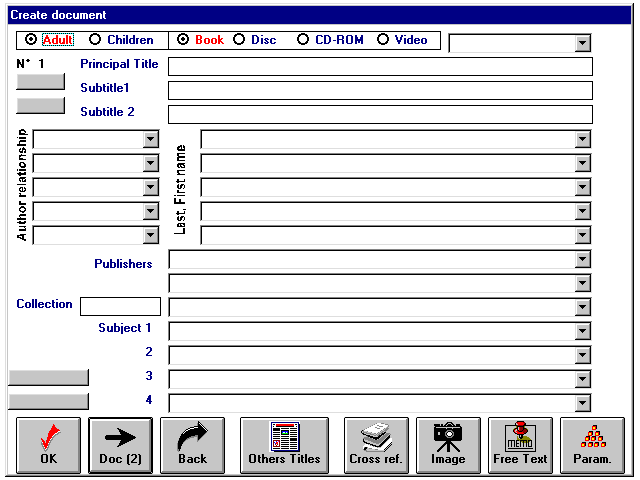Select the Children radio button

(96, 40)
